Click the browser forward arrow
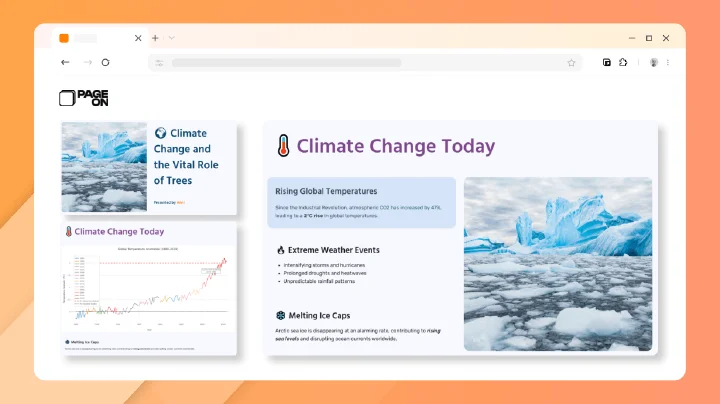Screen dimensions: 720x404 pyautogui.click(x=88, y=62)
